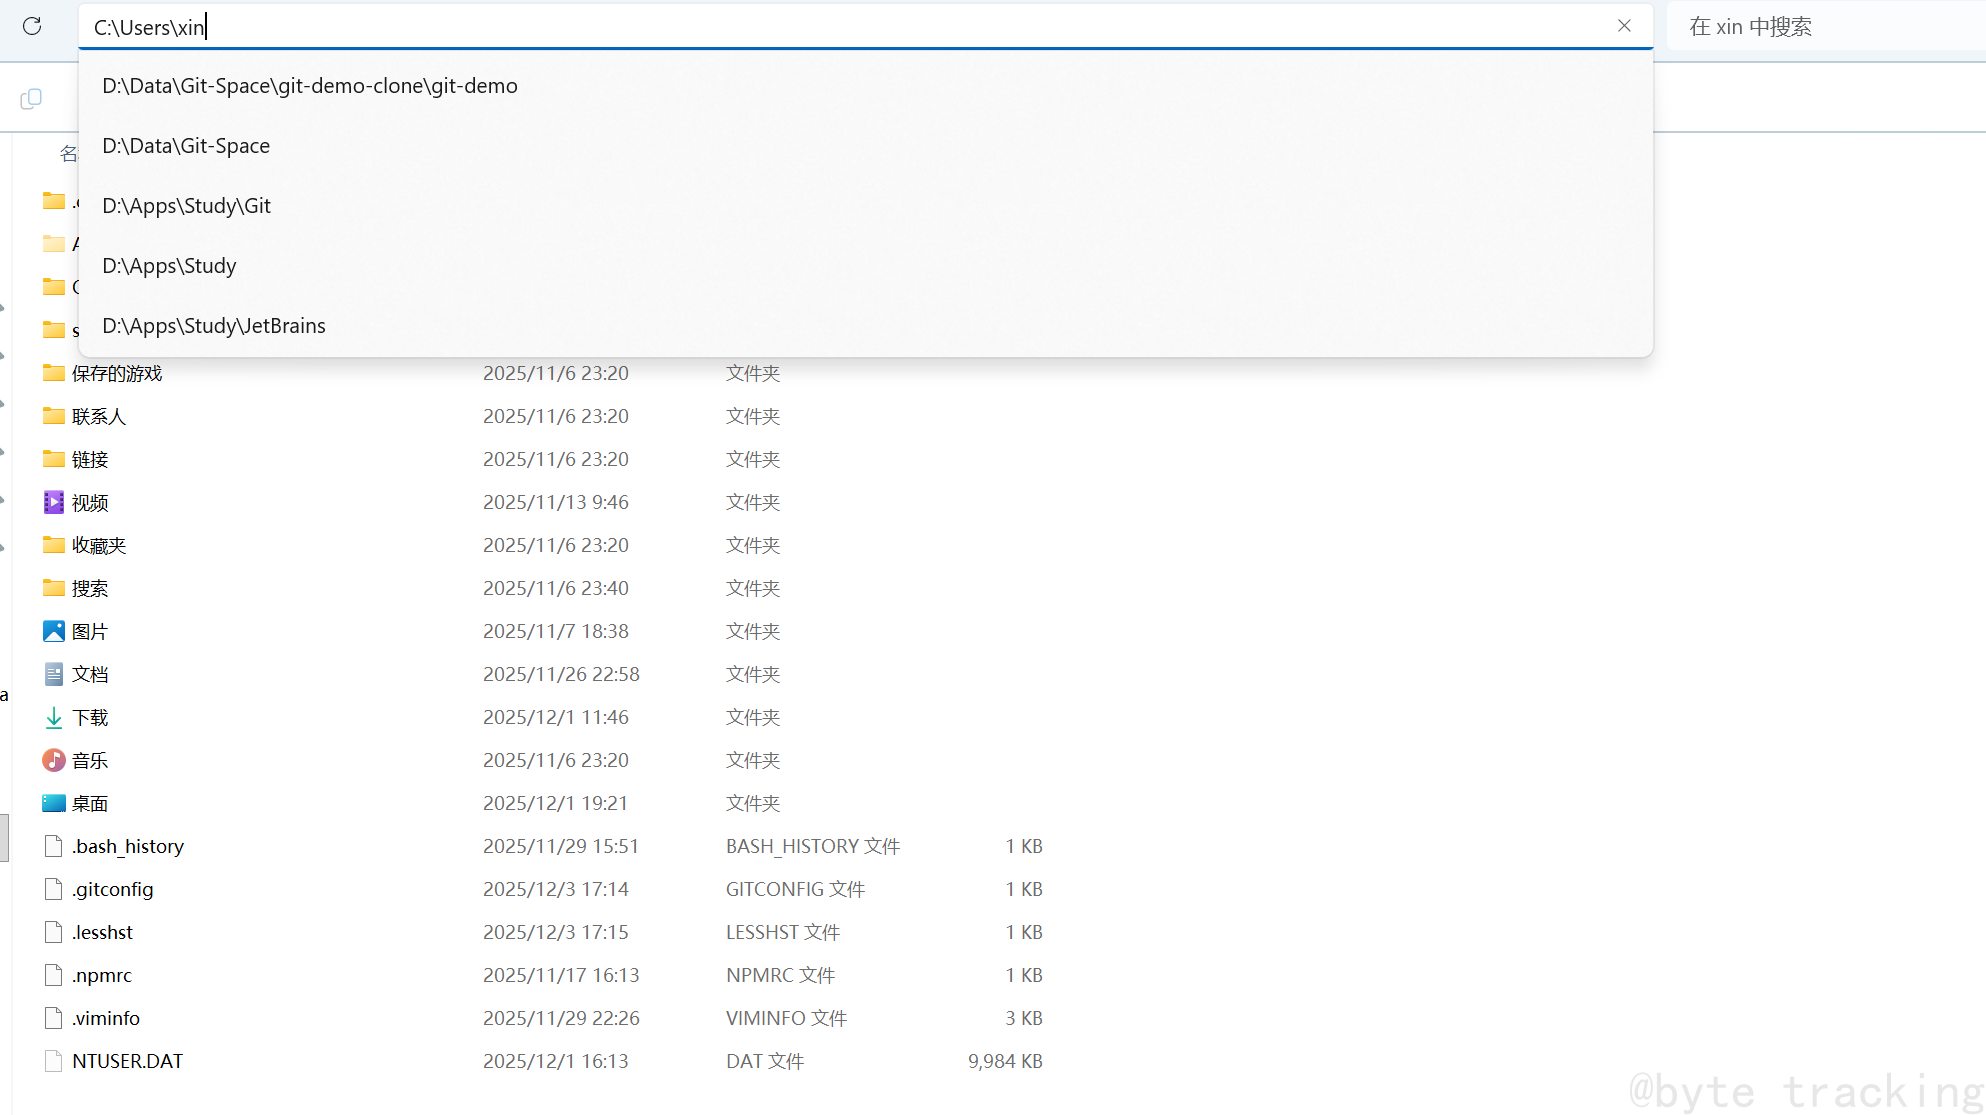
Task: Open the 文档 documents folder icon
Action: click(x=54, y=674)
